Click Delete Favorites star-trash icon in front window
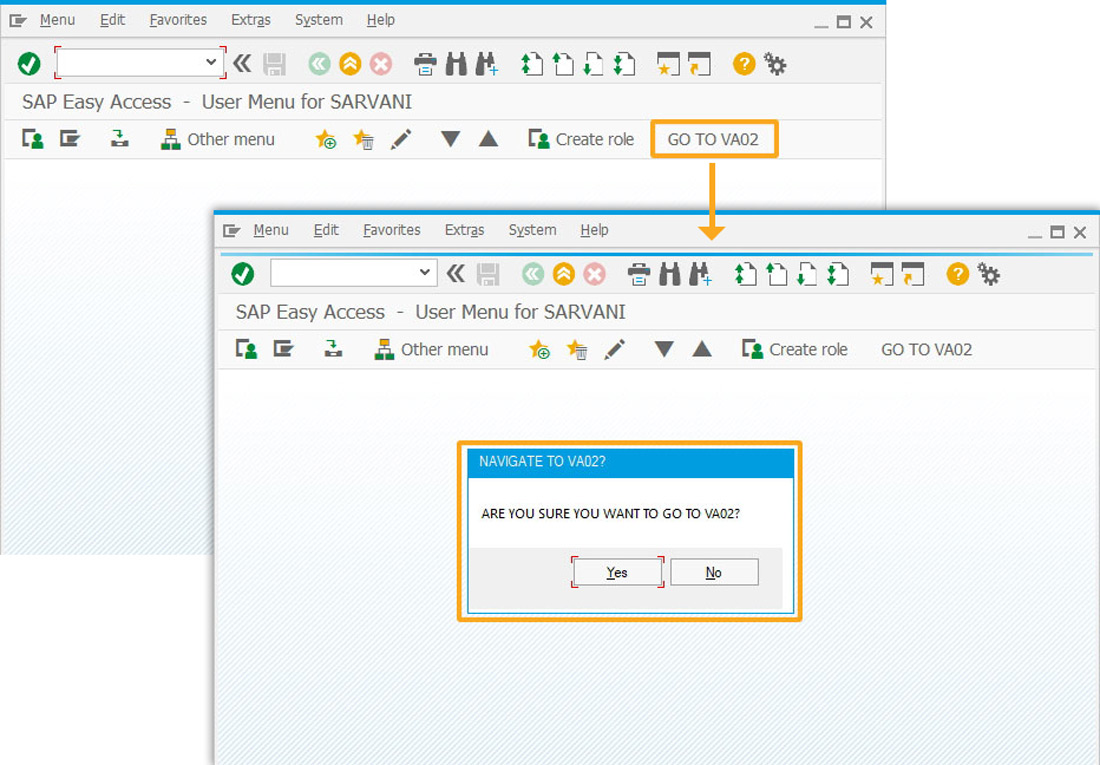Image resolution: width=1100 pixels, height=765 pixels. click(x=577, y=350)
